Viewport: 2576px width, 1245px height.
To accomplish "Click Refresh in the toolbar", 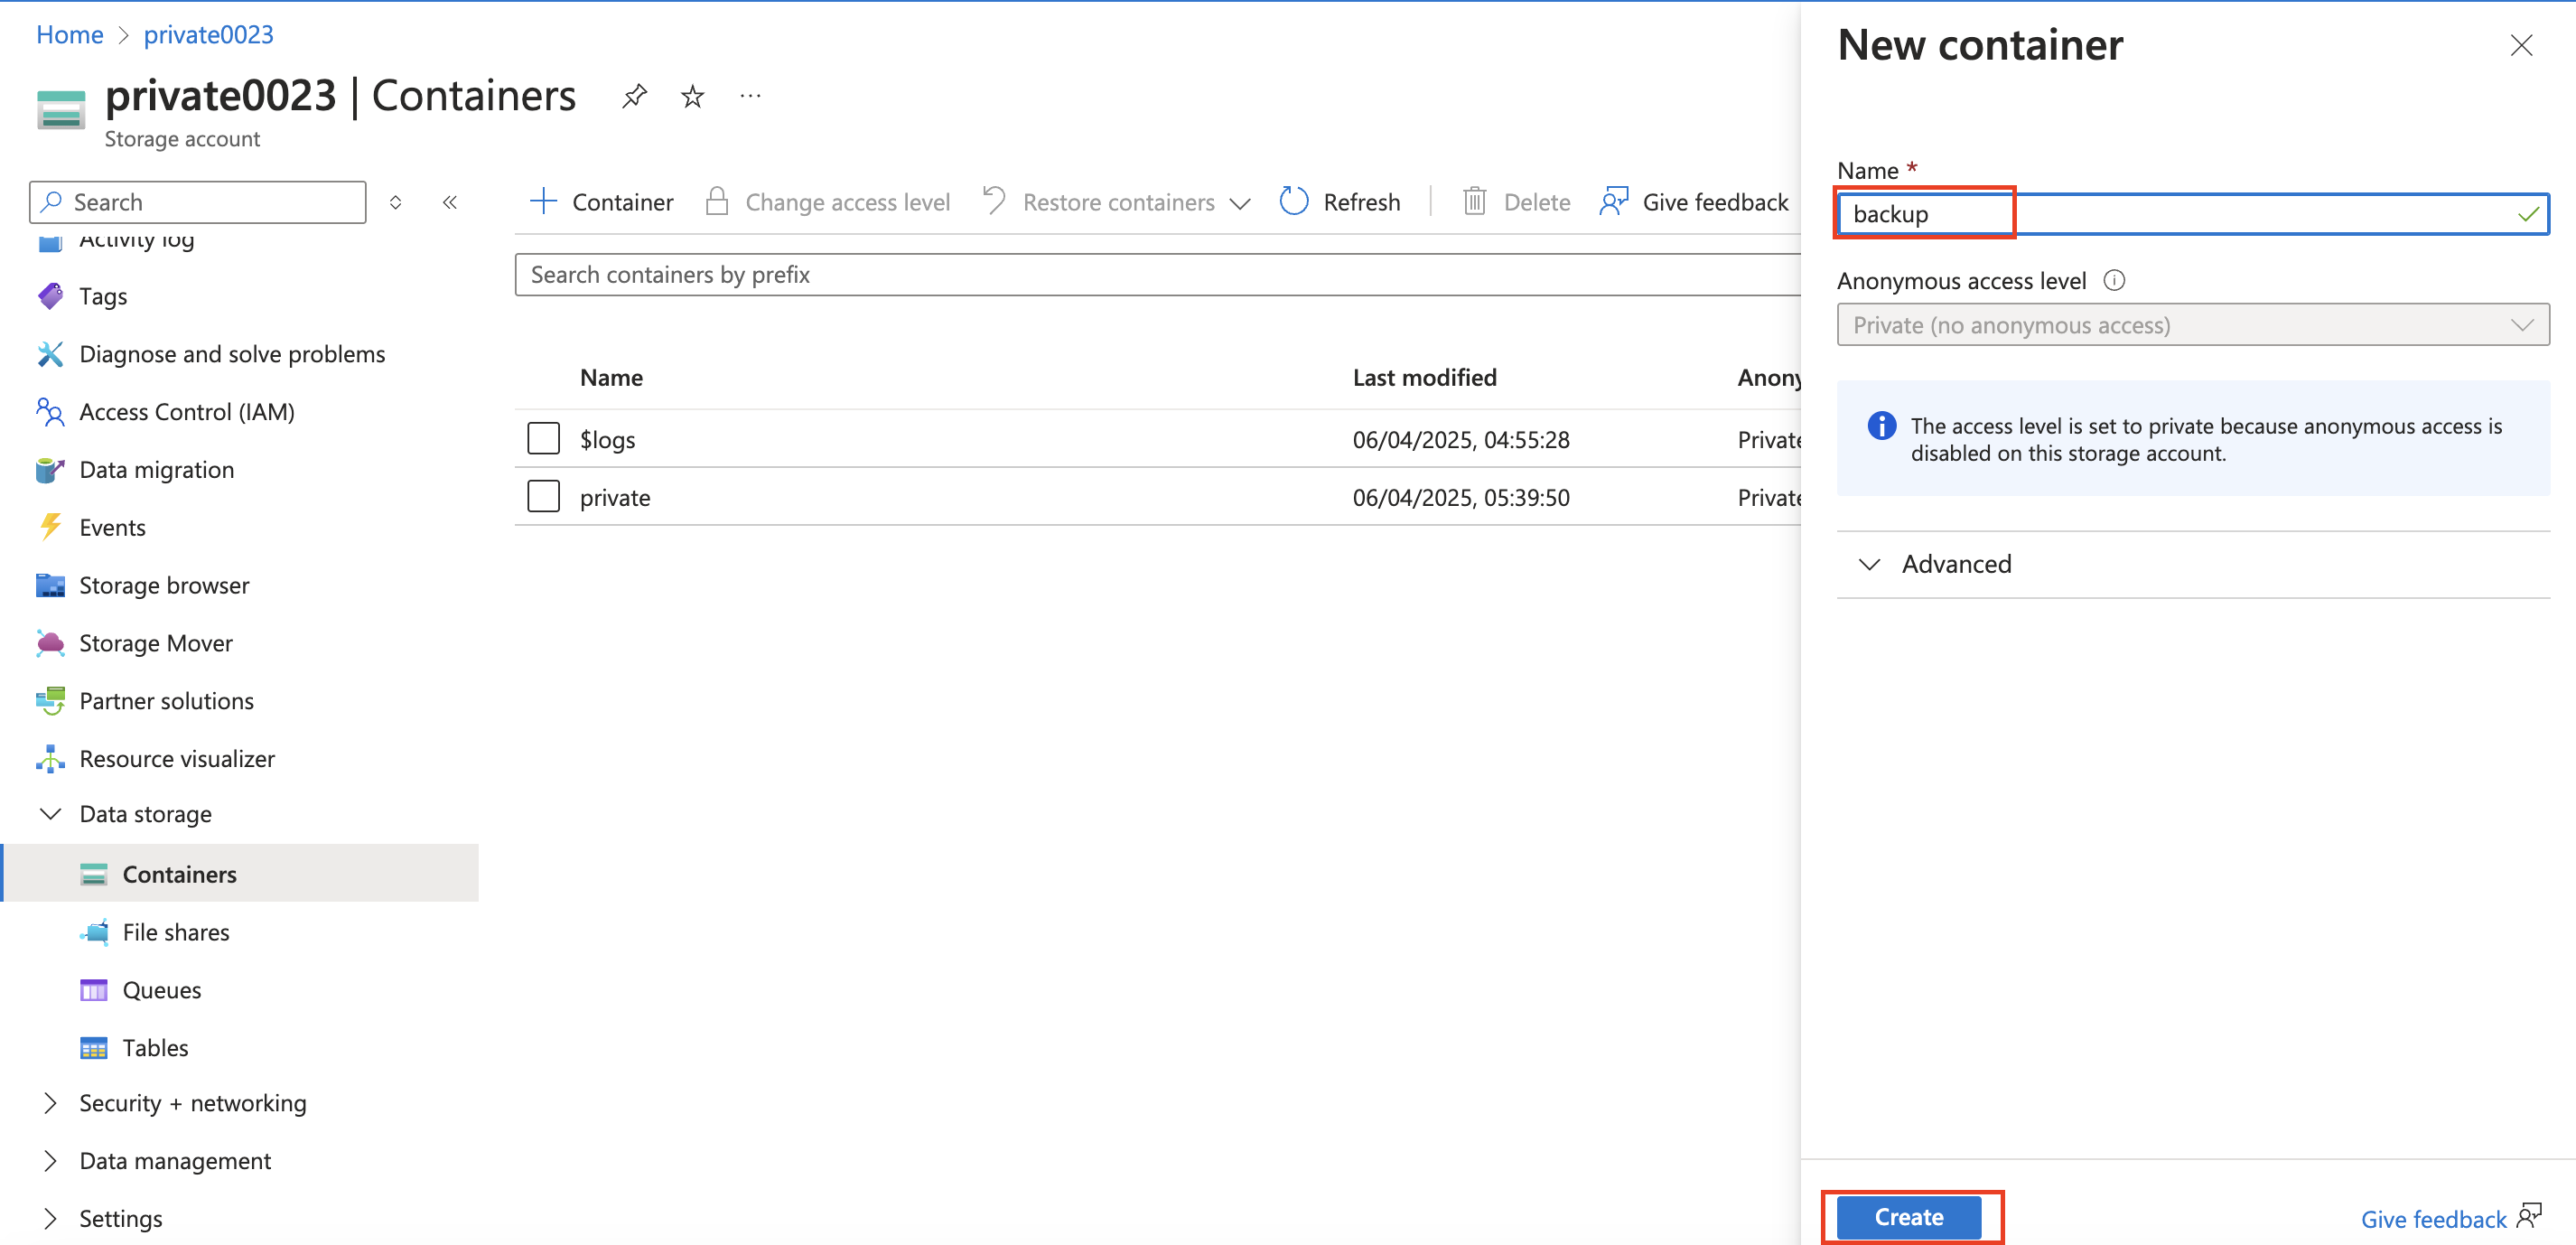I will (x=1340, y=202).
